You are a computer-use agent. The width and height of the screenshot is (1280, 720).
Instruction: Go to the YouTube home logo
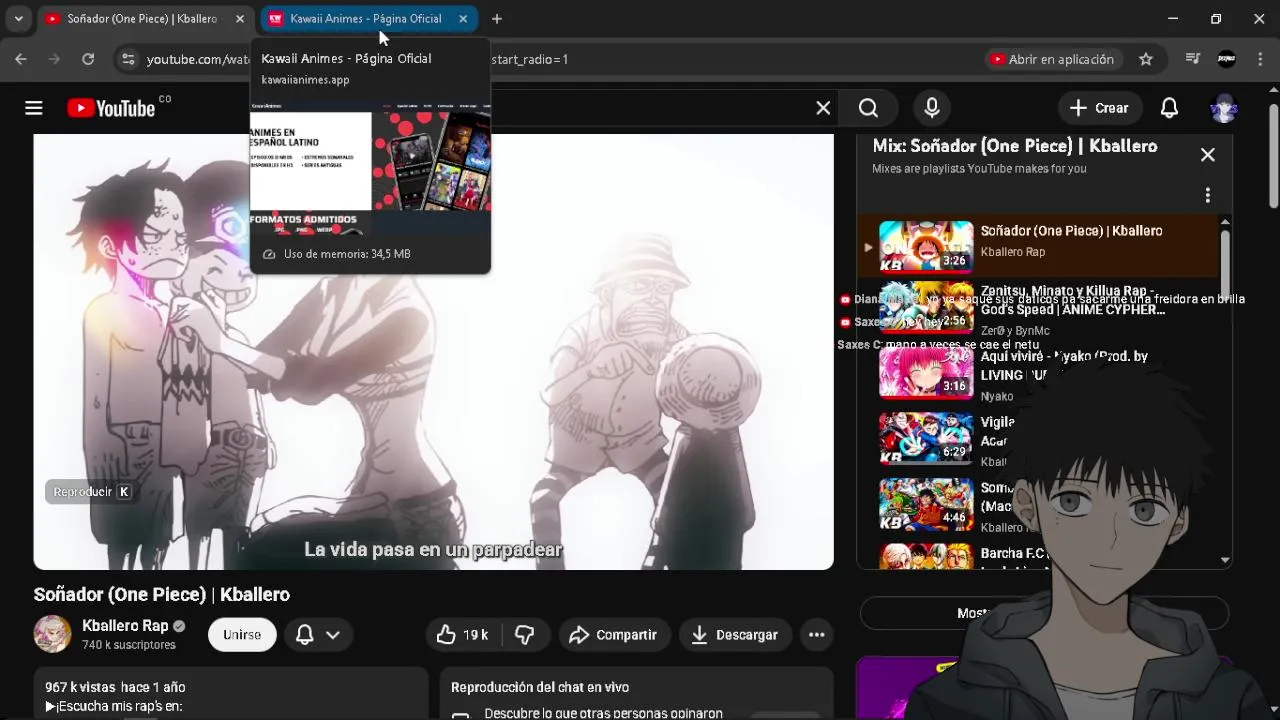click(x=111, y=108)
